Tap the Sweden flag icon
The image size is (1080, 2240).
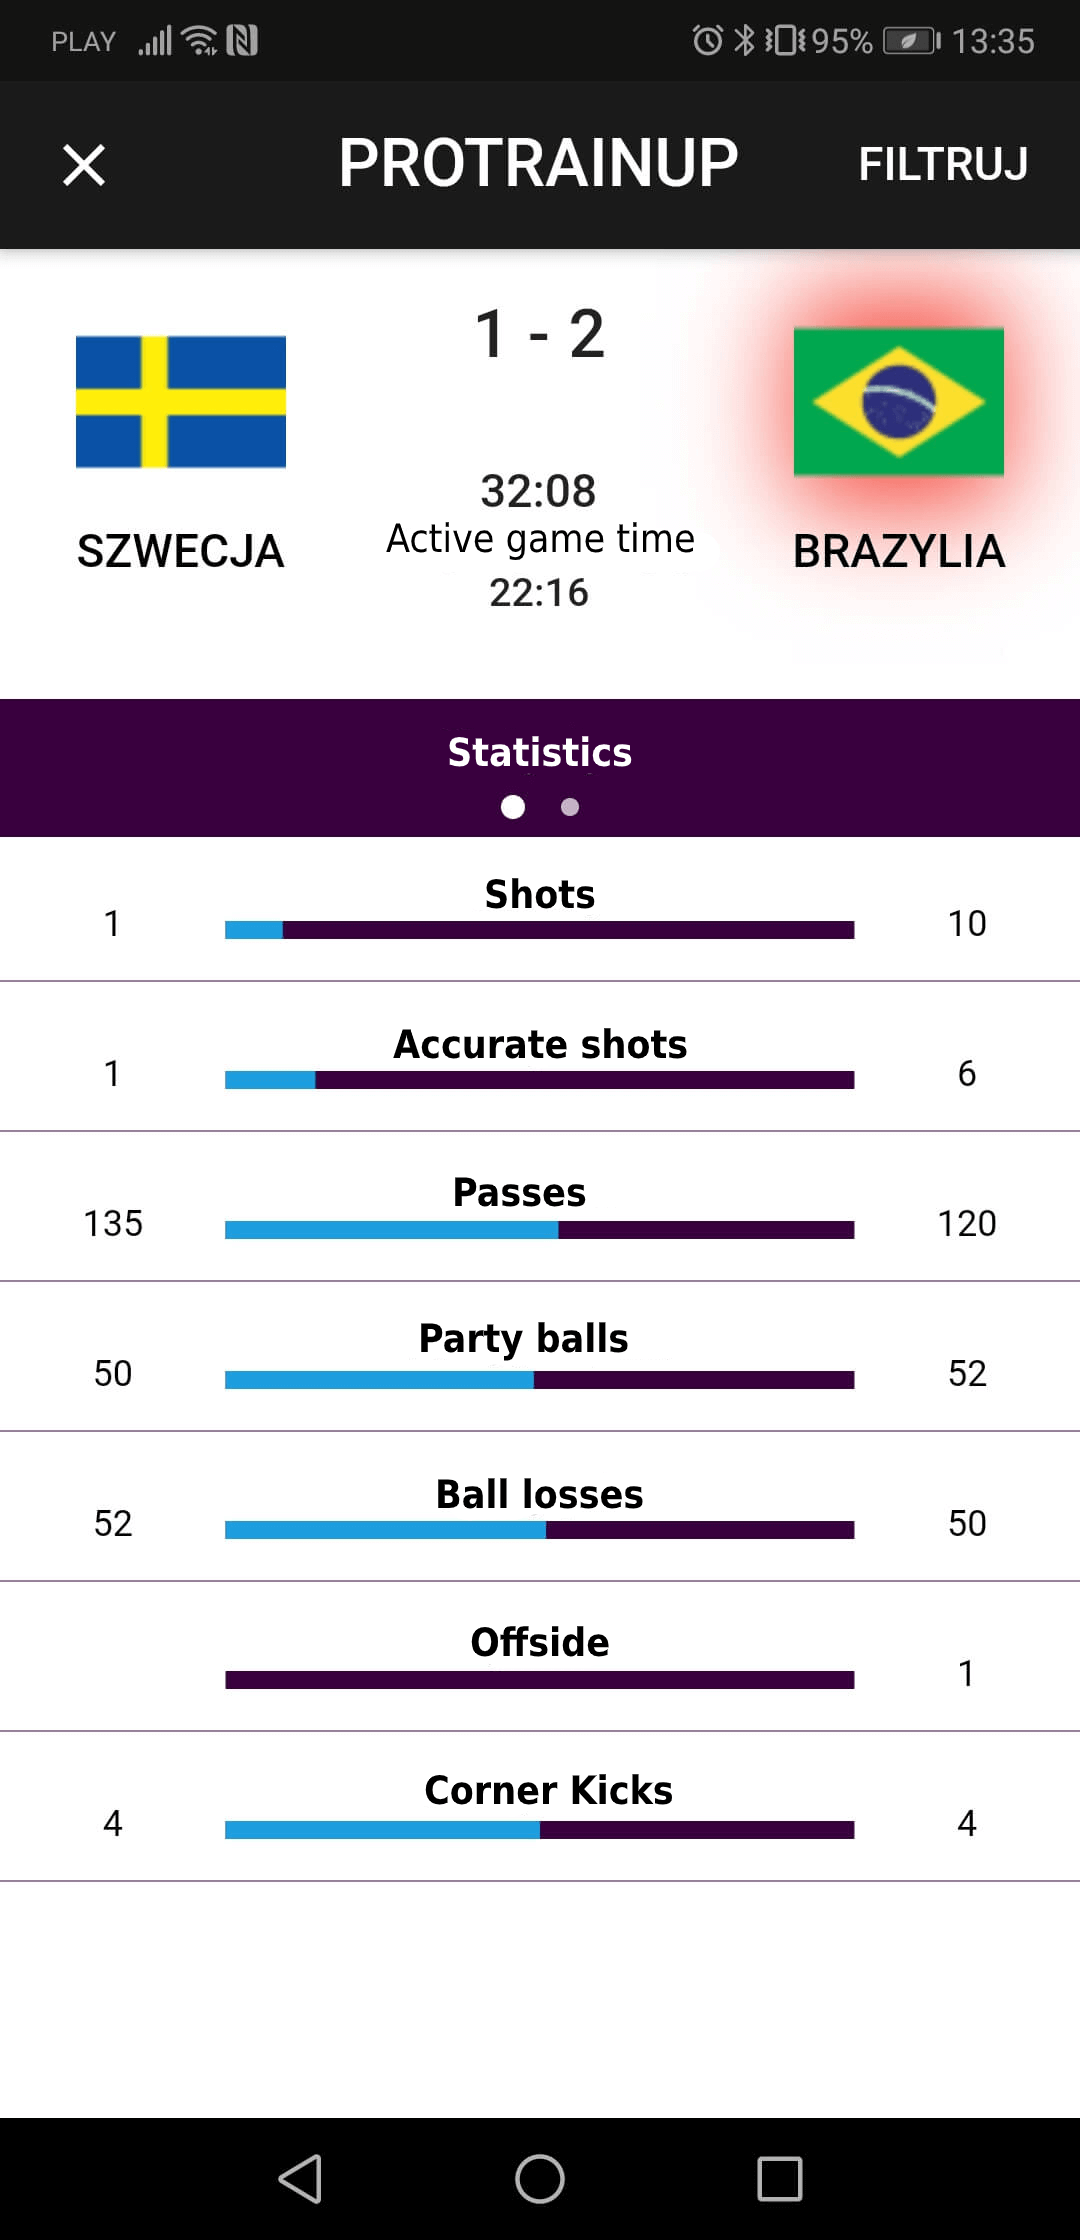181,402
